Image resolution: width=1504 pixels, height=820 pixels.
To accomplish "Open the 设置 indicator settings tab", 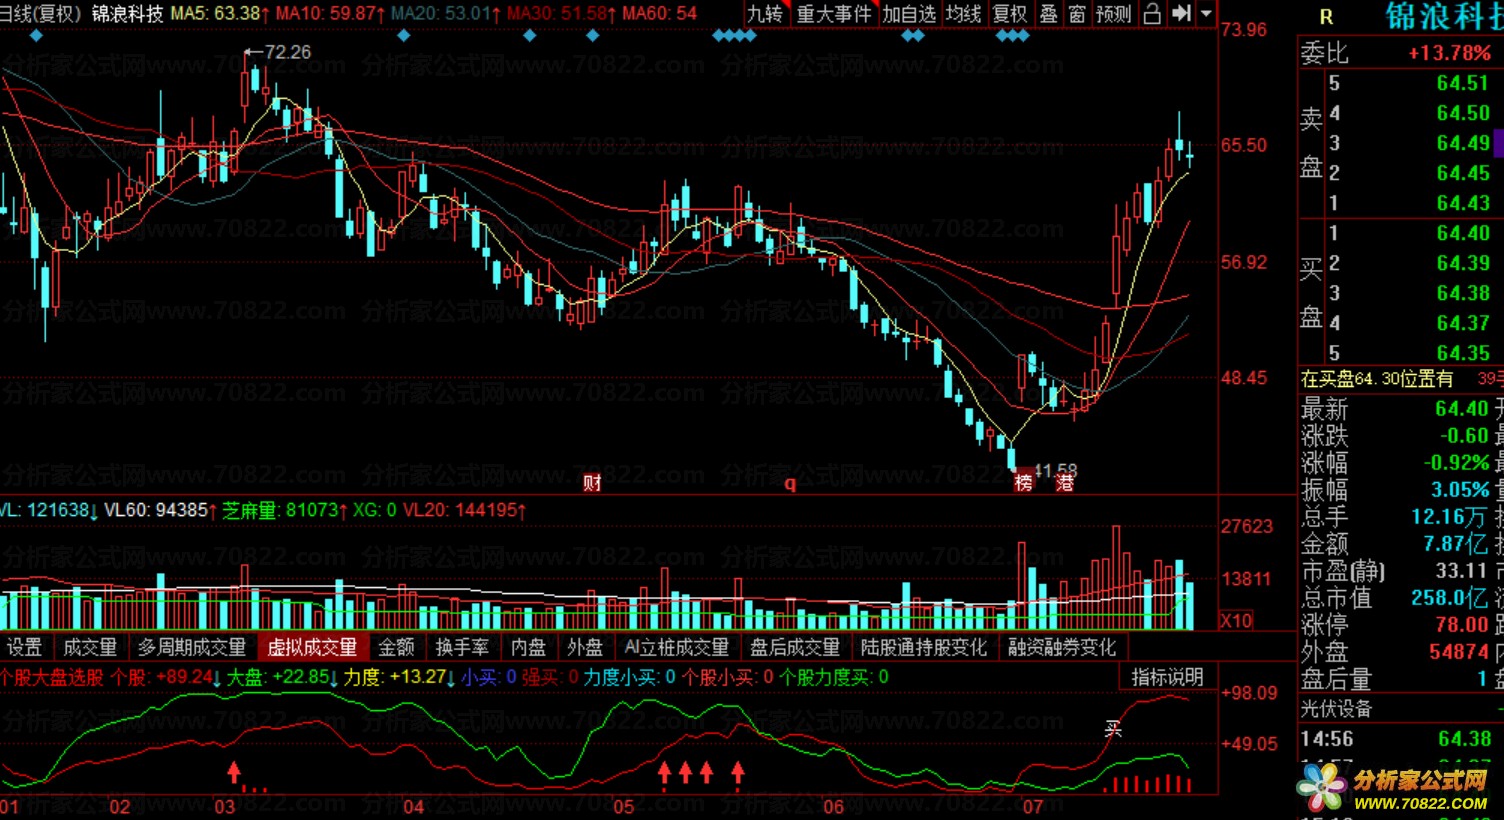I will point(25,647).
